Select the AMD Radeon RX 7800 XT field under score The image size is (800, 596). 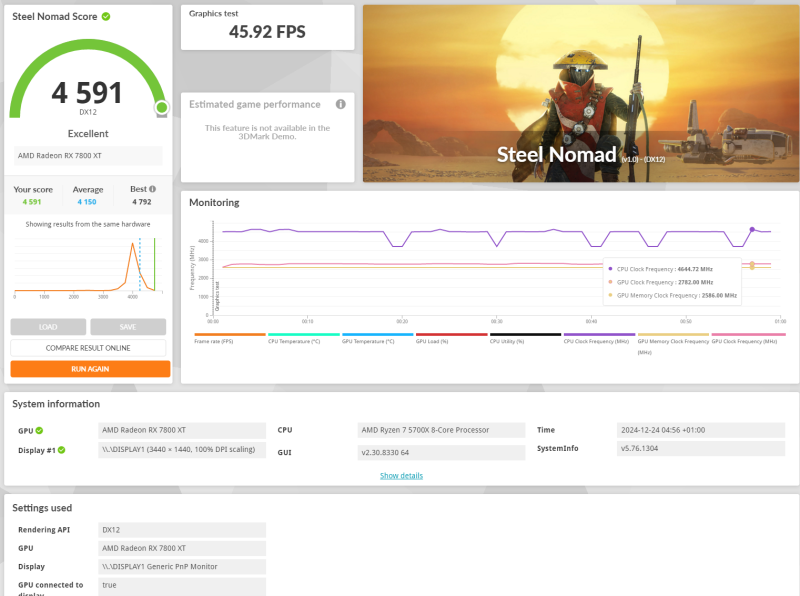pyautogui.click(x=88, y=156)
